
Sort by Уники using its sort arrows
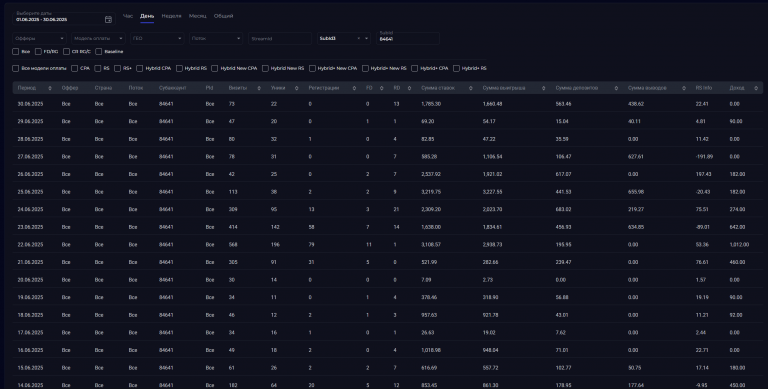click(296, 88)
